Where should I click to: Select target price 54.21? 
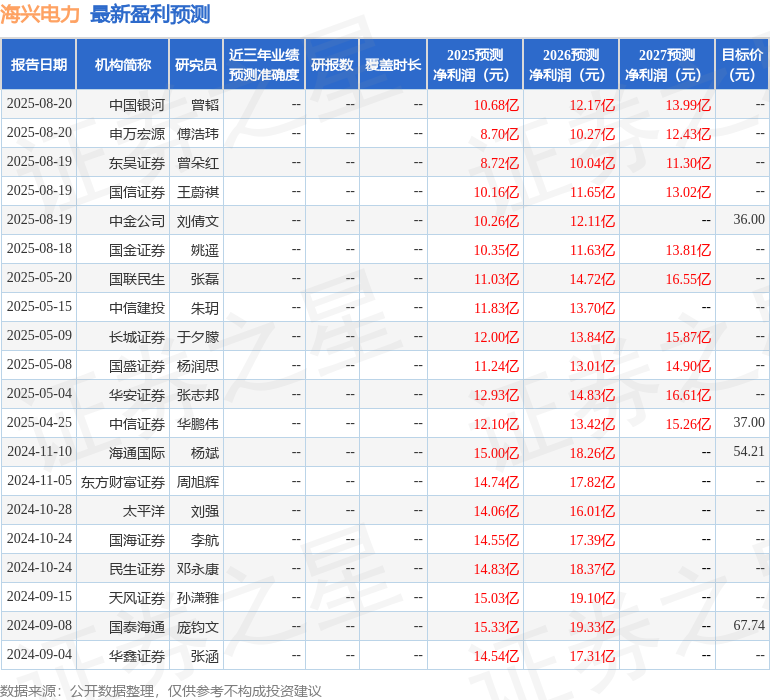[749, 451]
